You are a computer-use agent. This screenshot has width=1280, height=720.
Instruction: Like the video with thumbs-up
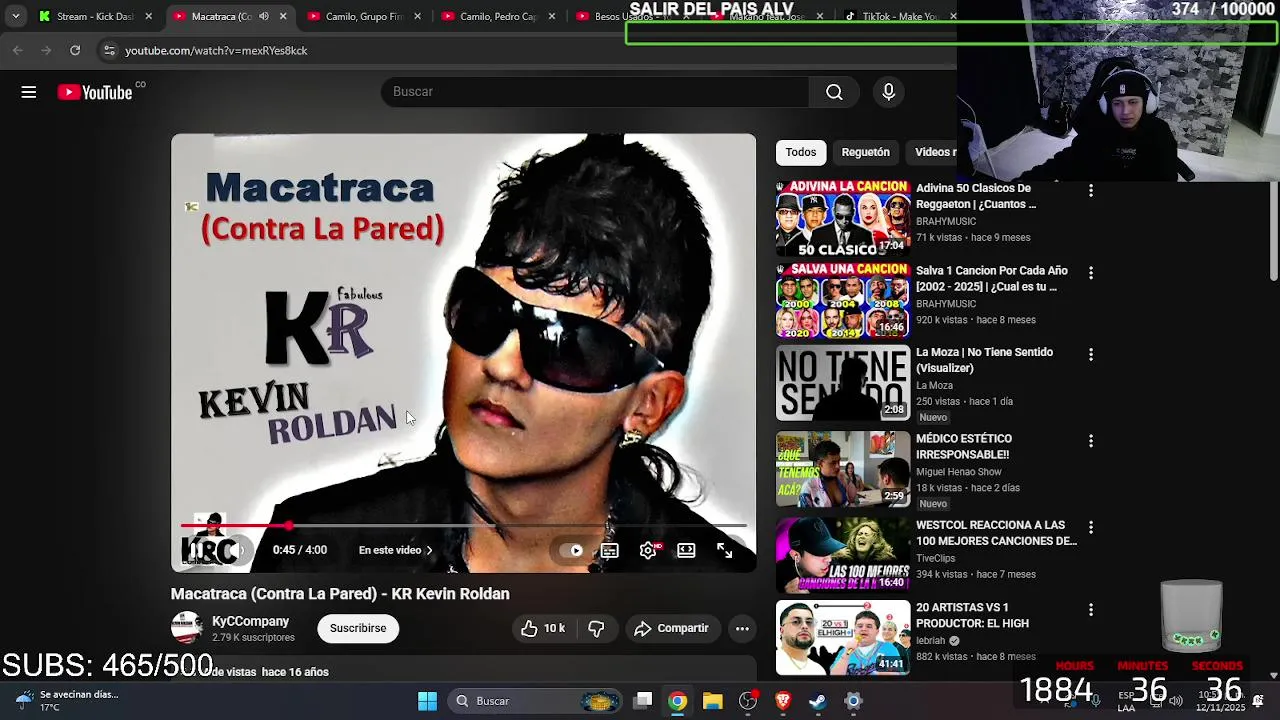[x=542, y=628]
